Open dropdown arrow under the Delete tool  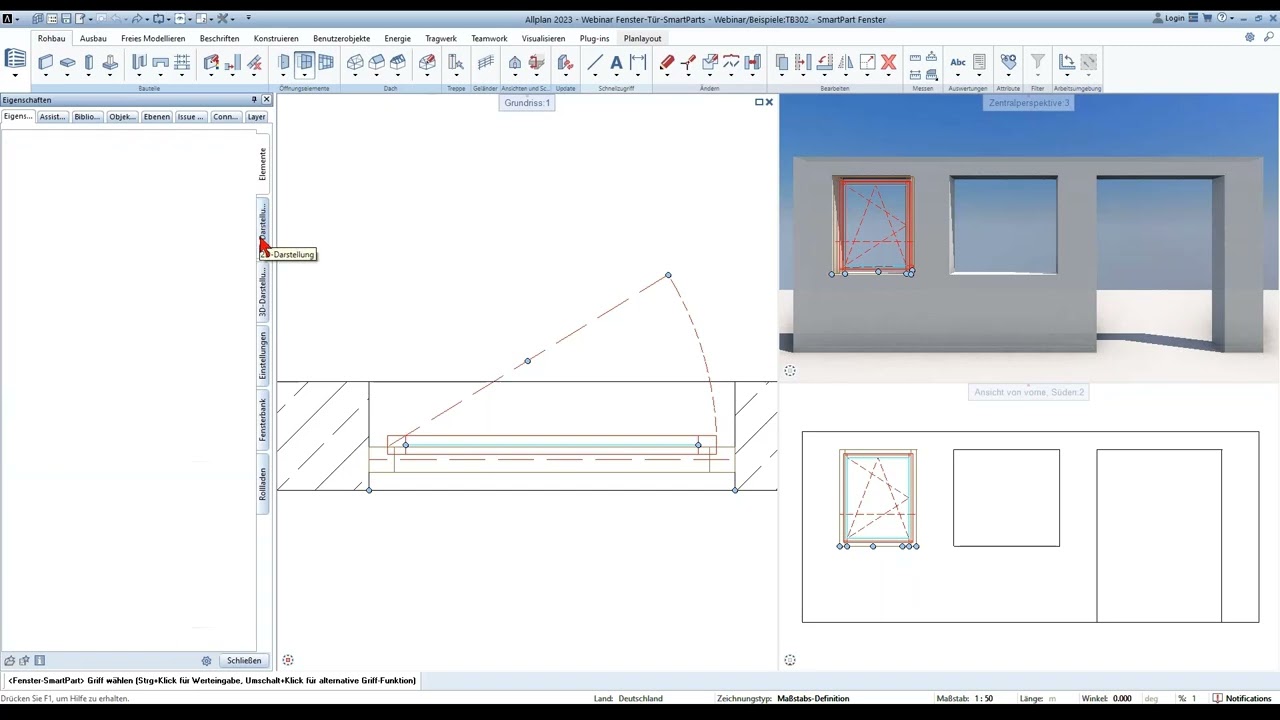pos(888,75)
